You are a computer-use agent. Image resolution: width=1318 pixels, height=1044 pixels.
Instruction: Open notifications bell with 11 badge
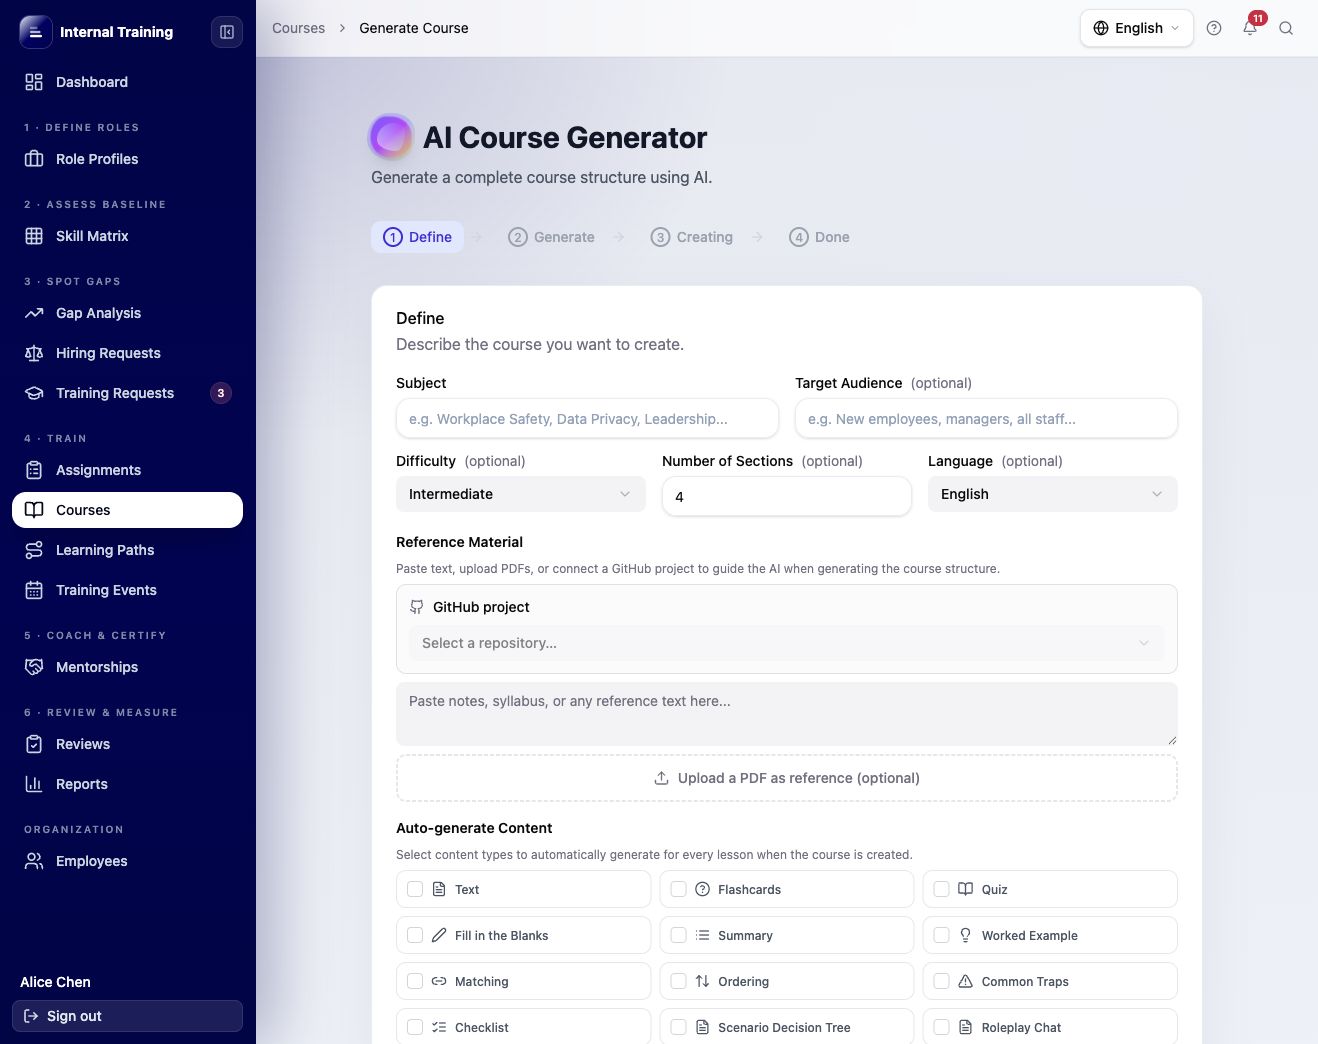point(1250,28)
